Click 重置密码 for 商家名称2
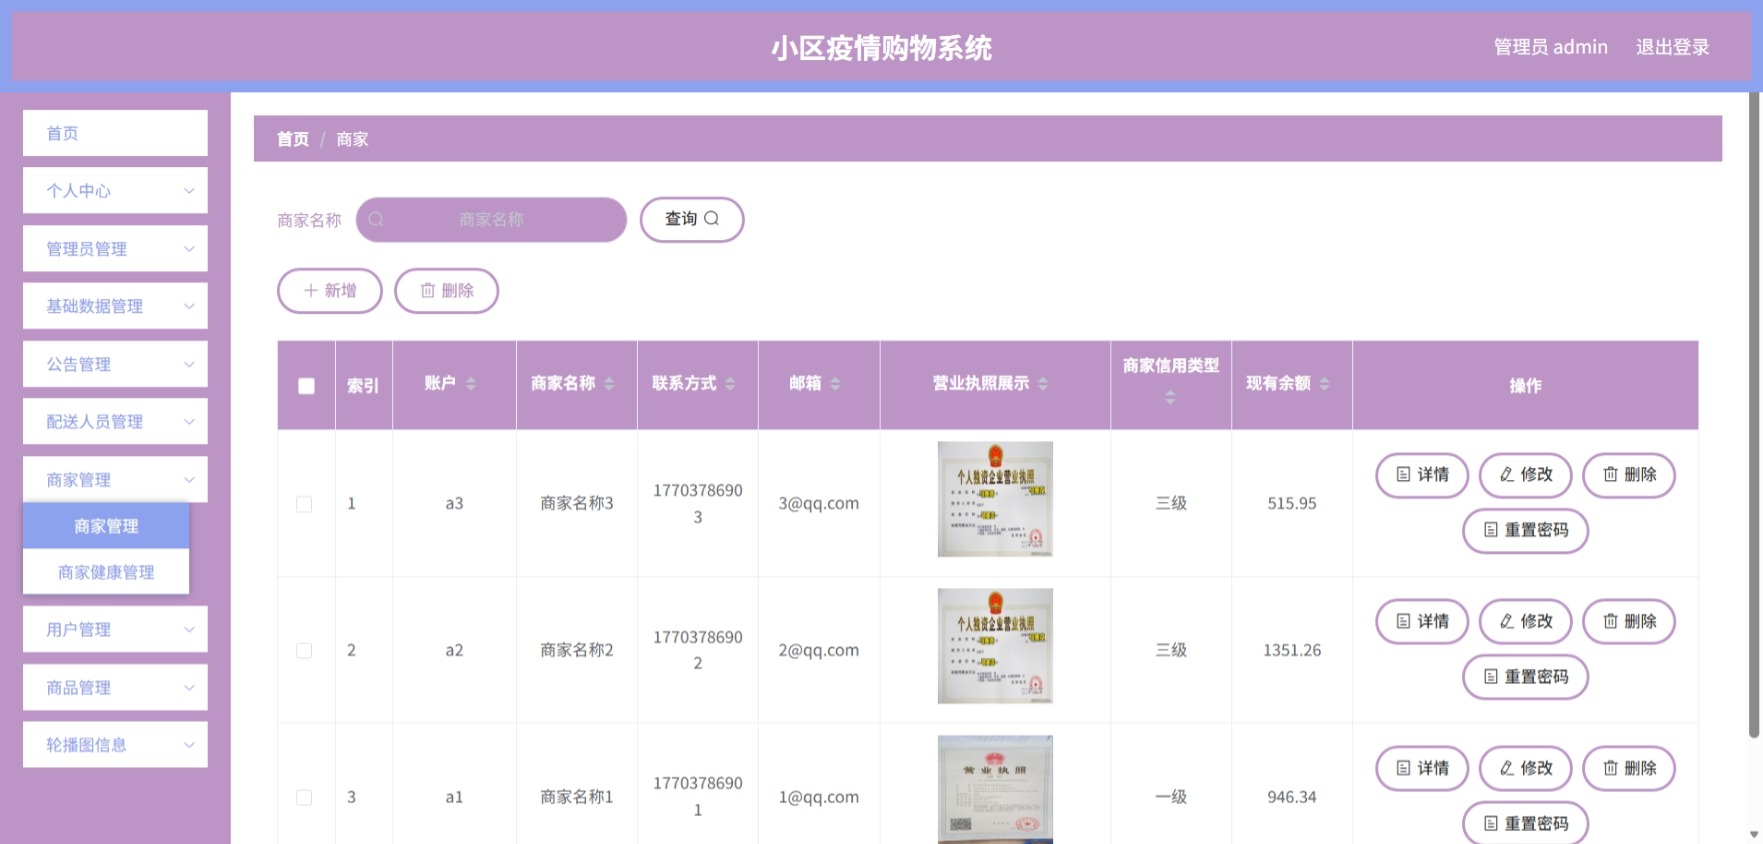The image size is (1763, 844). pos(1525,677)
